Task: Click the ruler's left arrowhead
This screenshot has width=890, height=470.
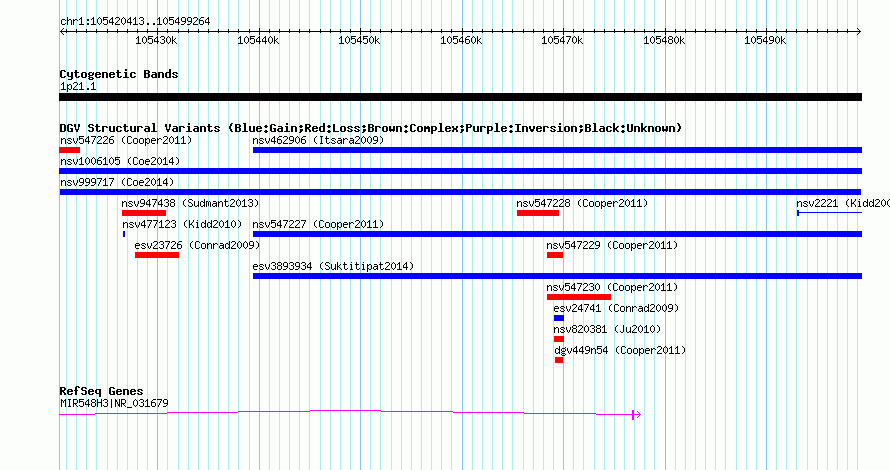Action: click(62, 32)
